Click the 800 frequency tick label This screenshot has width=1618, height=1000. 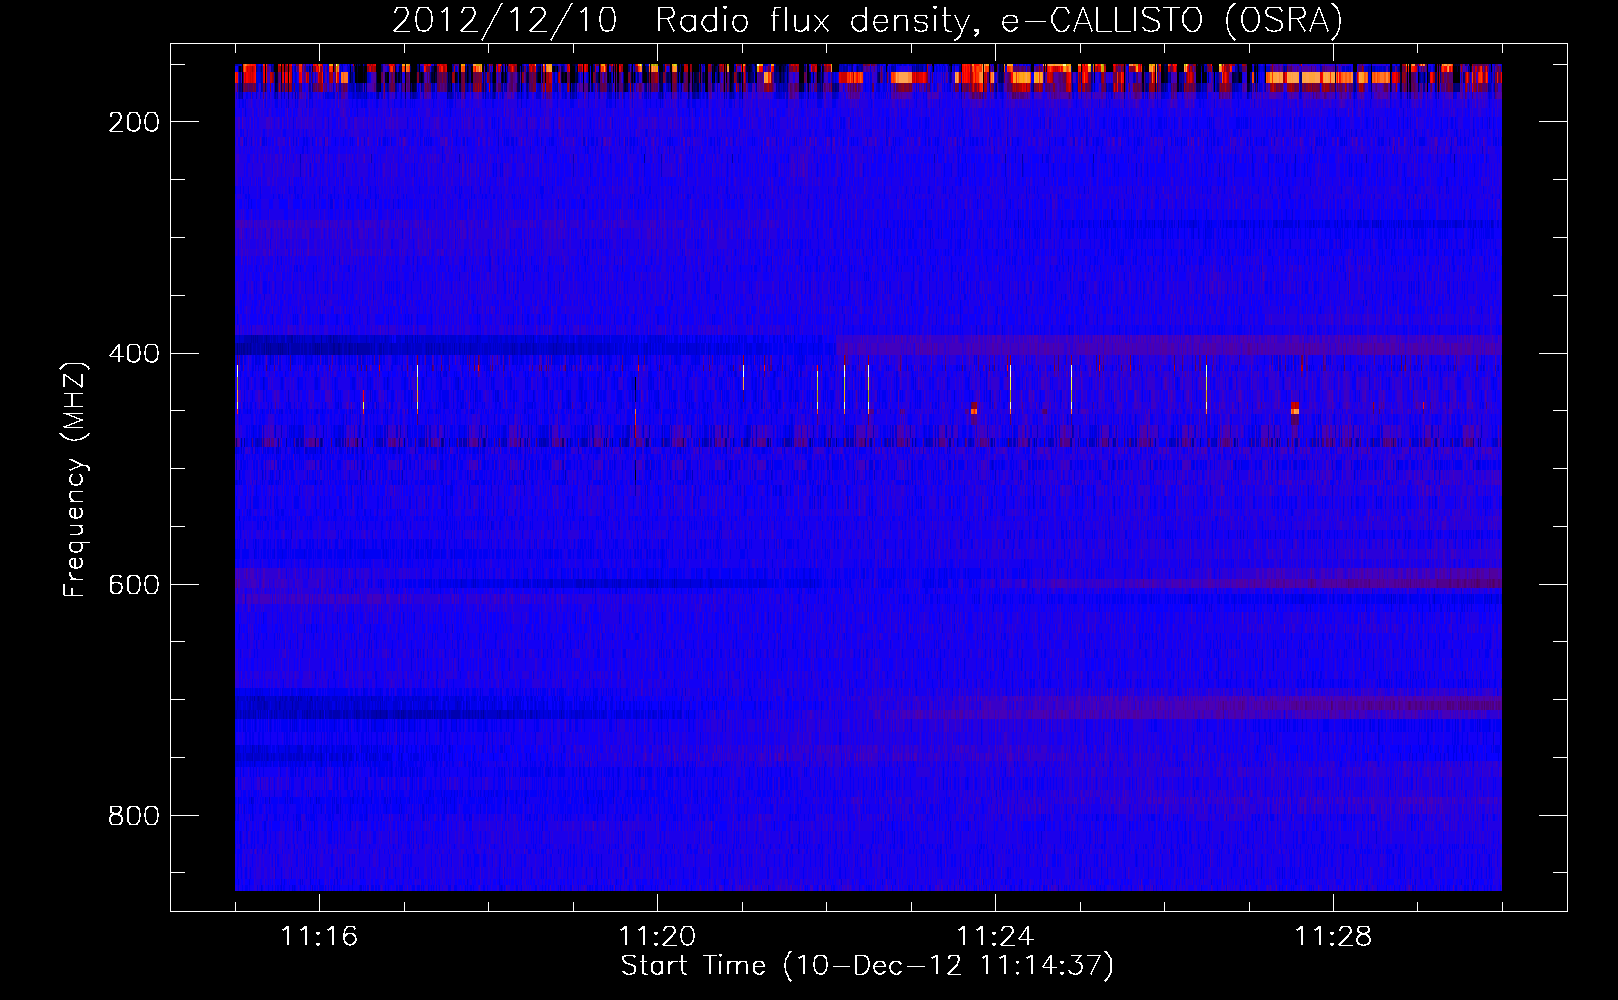134,816
